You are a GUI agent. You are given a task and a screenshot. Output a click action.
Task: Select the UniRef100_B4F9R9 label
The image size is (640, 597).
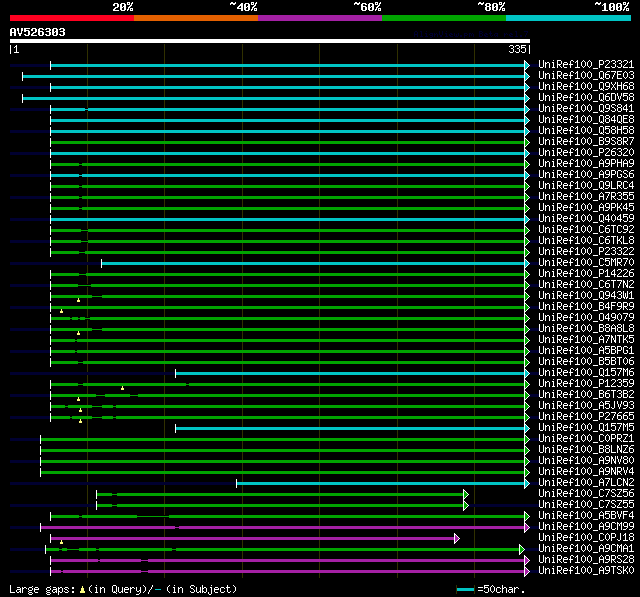click(x=586, y=307)
